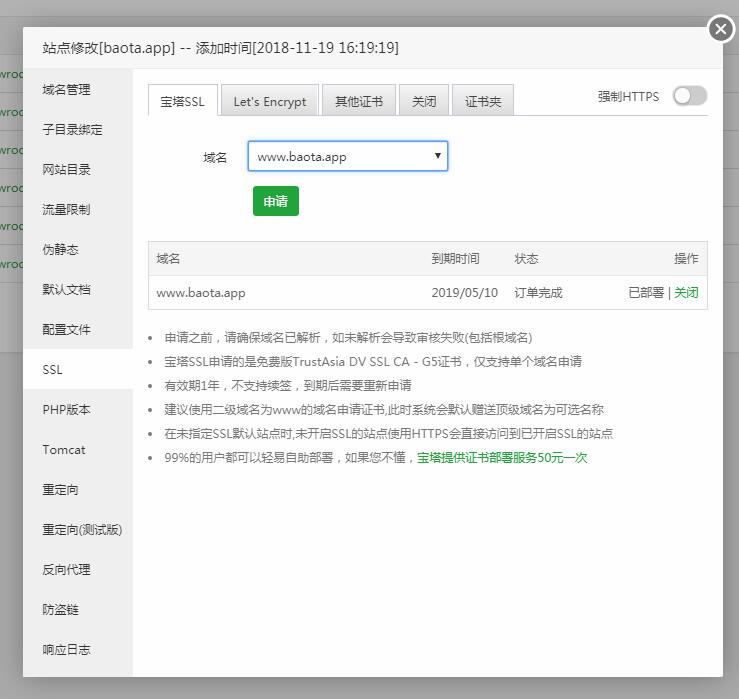Viewport: 739px width, 699px height.
Task: Select 反向代理 in the sidebar
Action: [78, 570]
